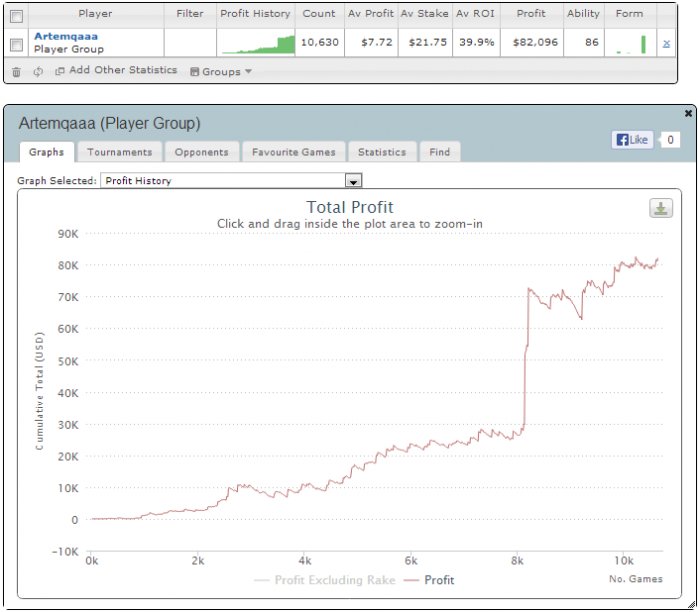Open the Groups dropdown menu

pyautogui.click(x=221, y=71)
